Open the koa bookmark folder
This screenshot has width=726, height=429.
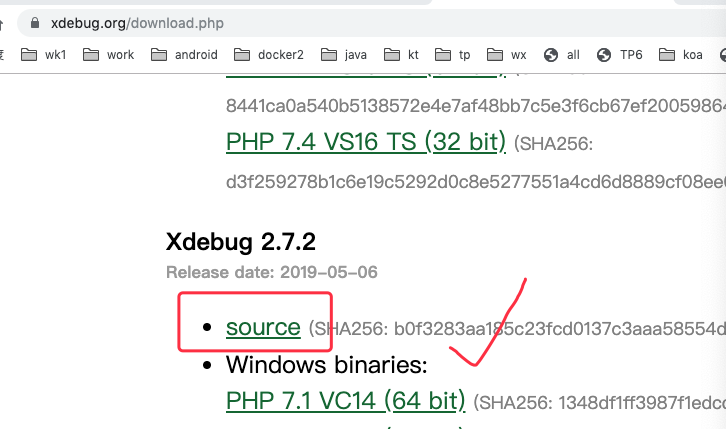click(x=681, y=55)
